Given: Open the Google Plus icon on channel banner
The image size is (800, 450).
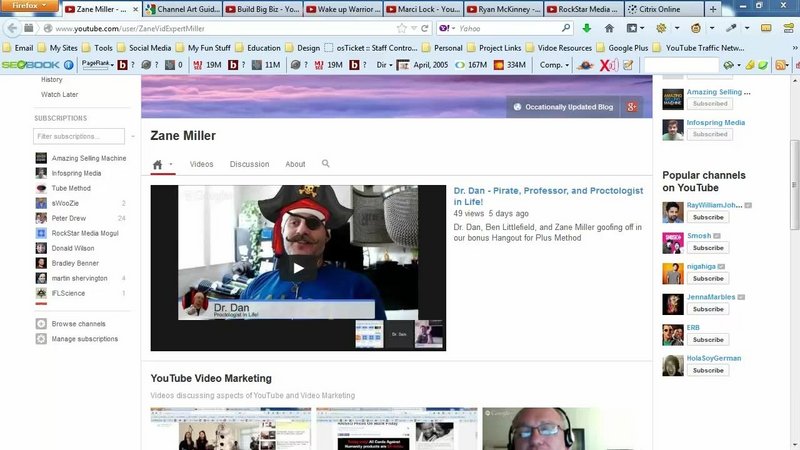Looking at the screenshot, I should [632, 107].
